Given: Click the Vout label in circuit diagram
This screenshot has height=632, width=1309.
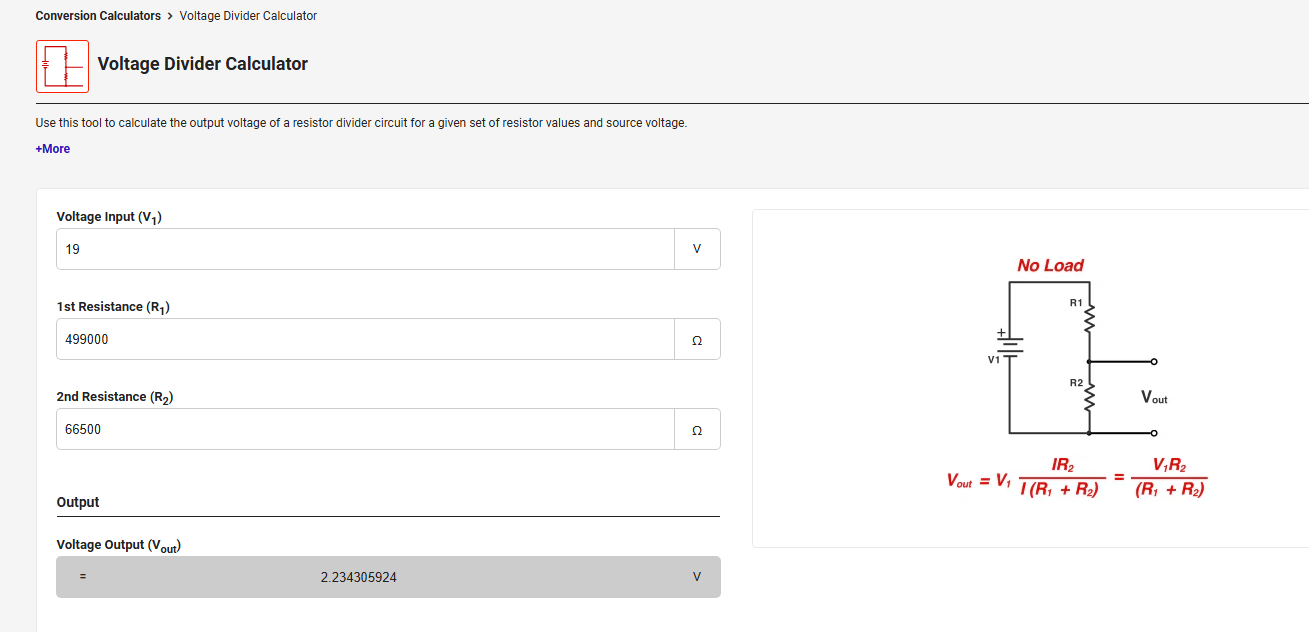Looking at the screenshot, I should click(1153, 398).
